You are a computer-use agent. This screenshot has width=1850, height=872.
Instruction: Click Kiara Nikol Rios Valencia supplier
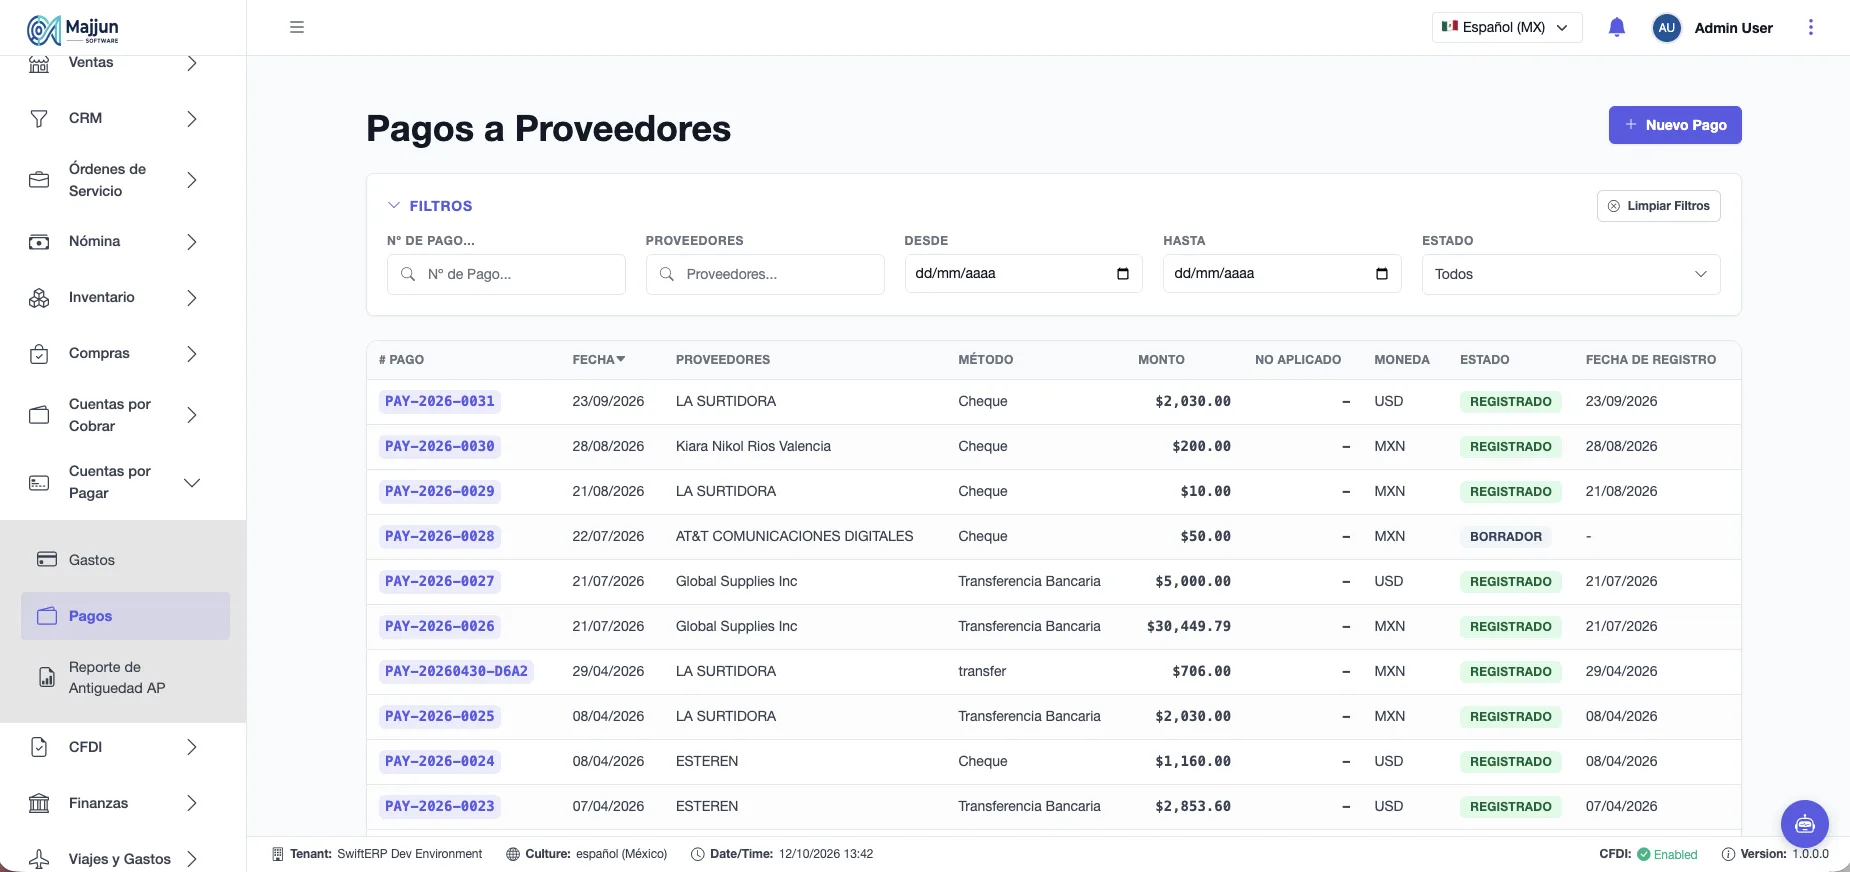pyautogui.click(x=753, y=446)
